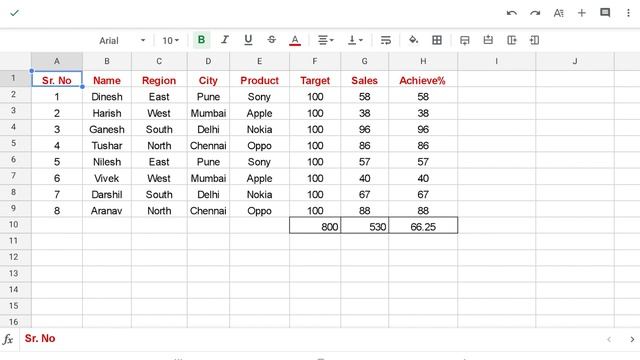The image size is (640, 360).
Task: Open horizontal alignment options
Action: (x=325, y=40)
